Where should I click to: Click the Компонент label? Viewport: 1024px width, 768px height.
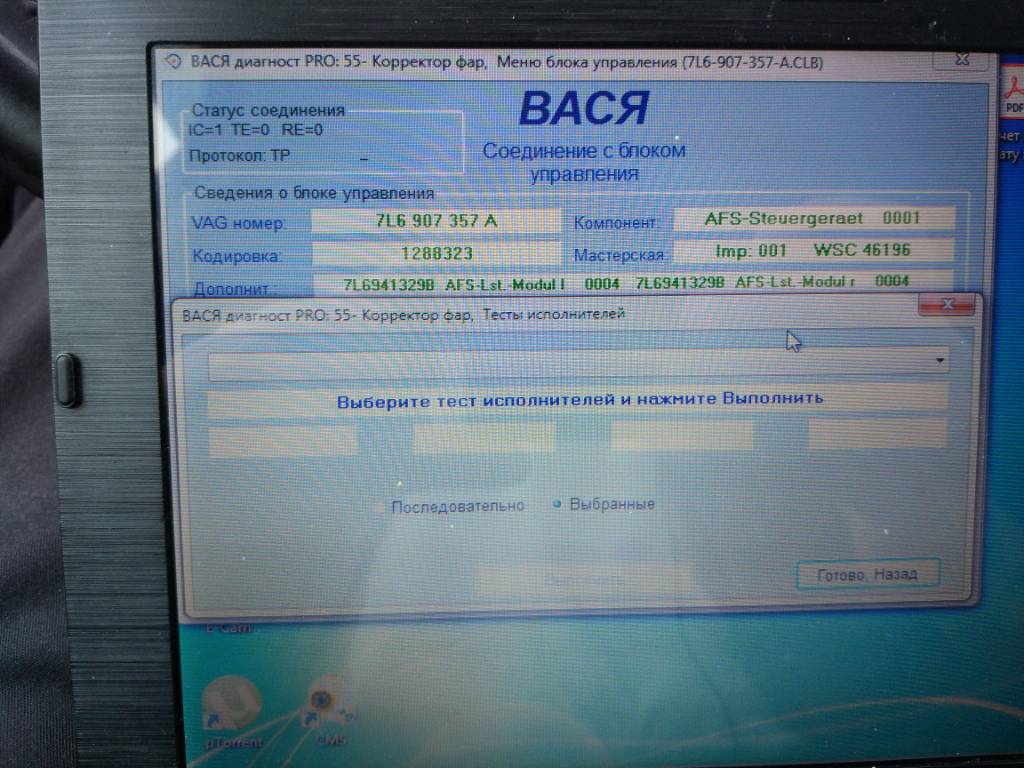615,223
